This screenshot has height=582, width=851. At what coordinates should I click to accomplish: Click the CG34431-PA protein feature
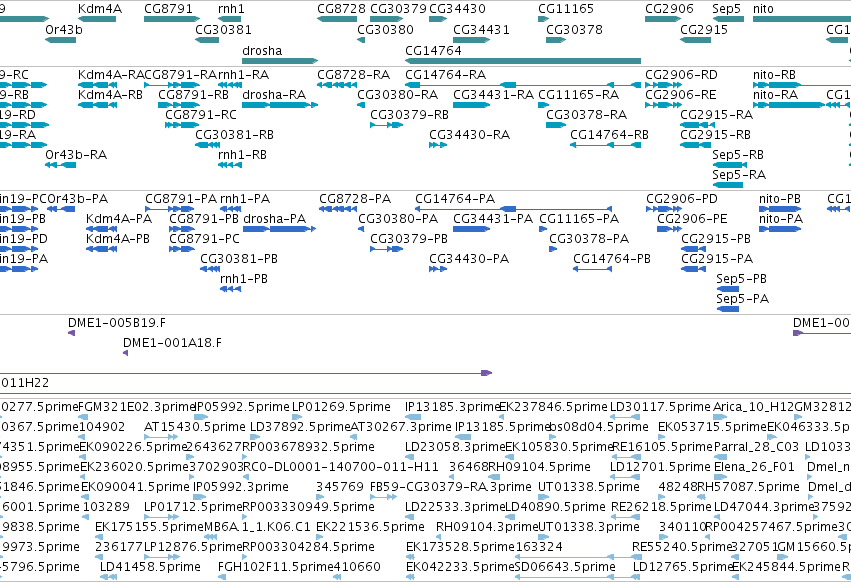(472, 229)
